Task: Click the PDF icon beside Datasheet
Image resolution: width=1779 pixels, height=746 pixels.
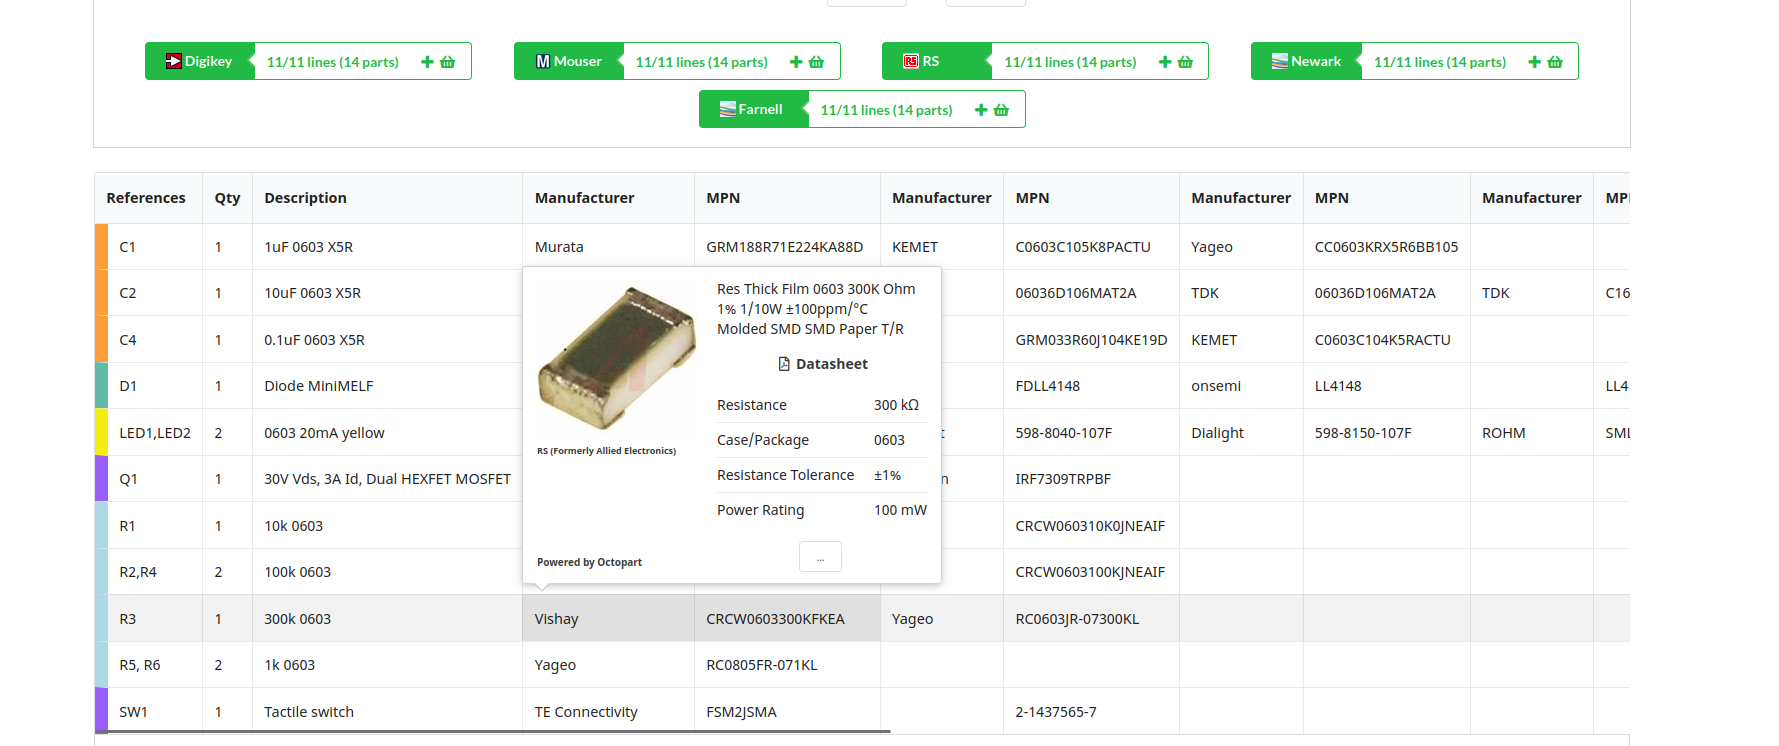Action: click(x=784, y=364)
